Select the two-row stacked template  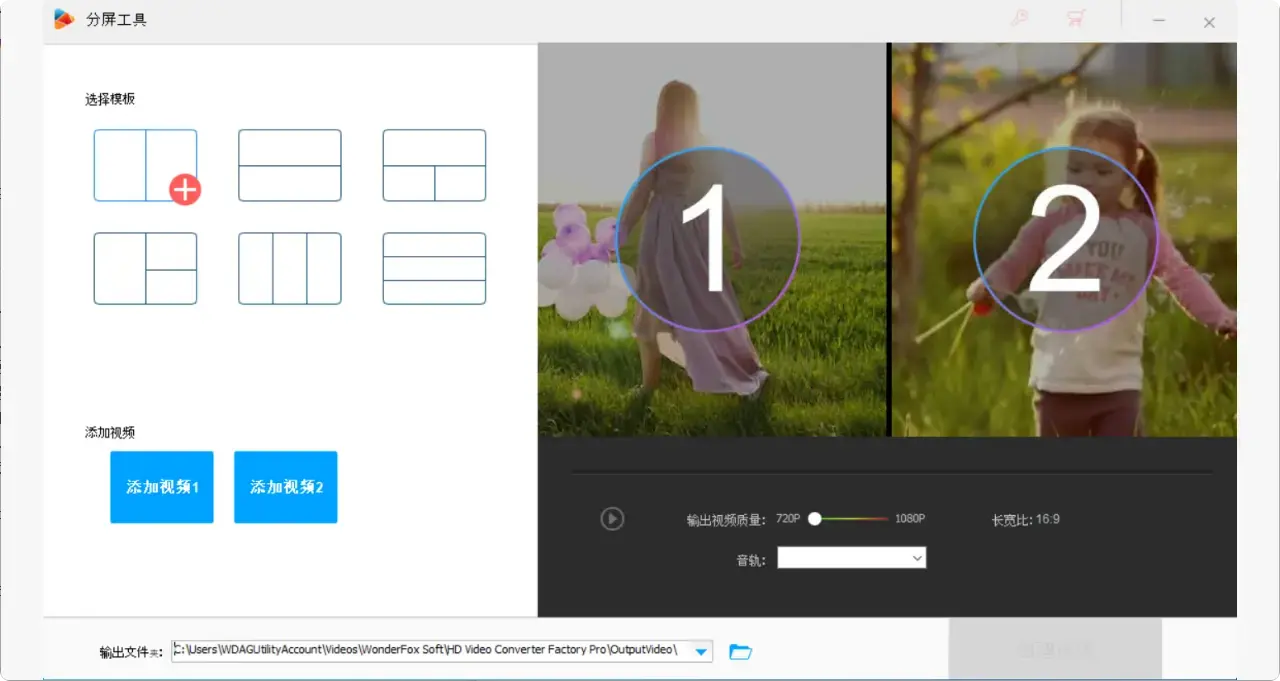tap(290, 165)
